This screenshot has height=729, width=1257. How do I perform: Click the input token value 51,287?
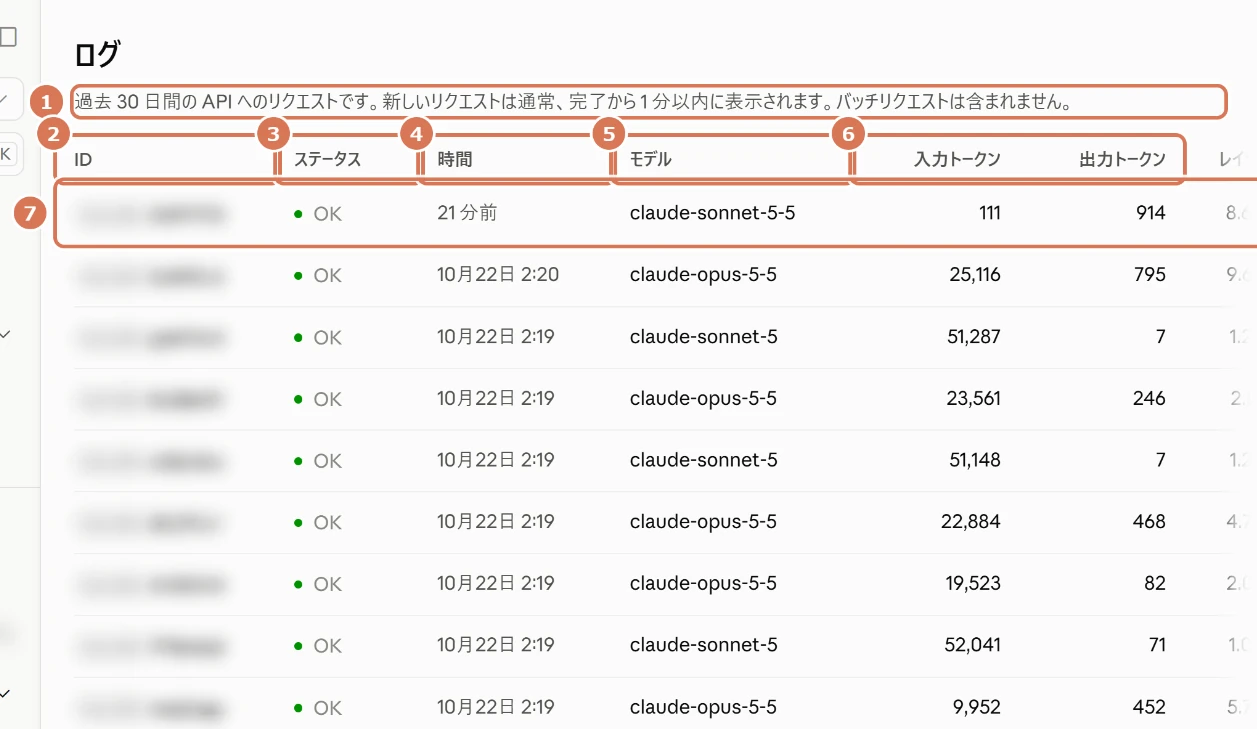coord(974,337)
